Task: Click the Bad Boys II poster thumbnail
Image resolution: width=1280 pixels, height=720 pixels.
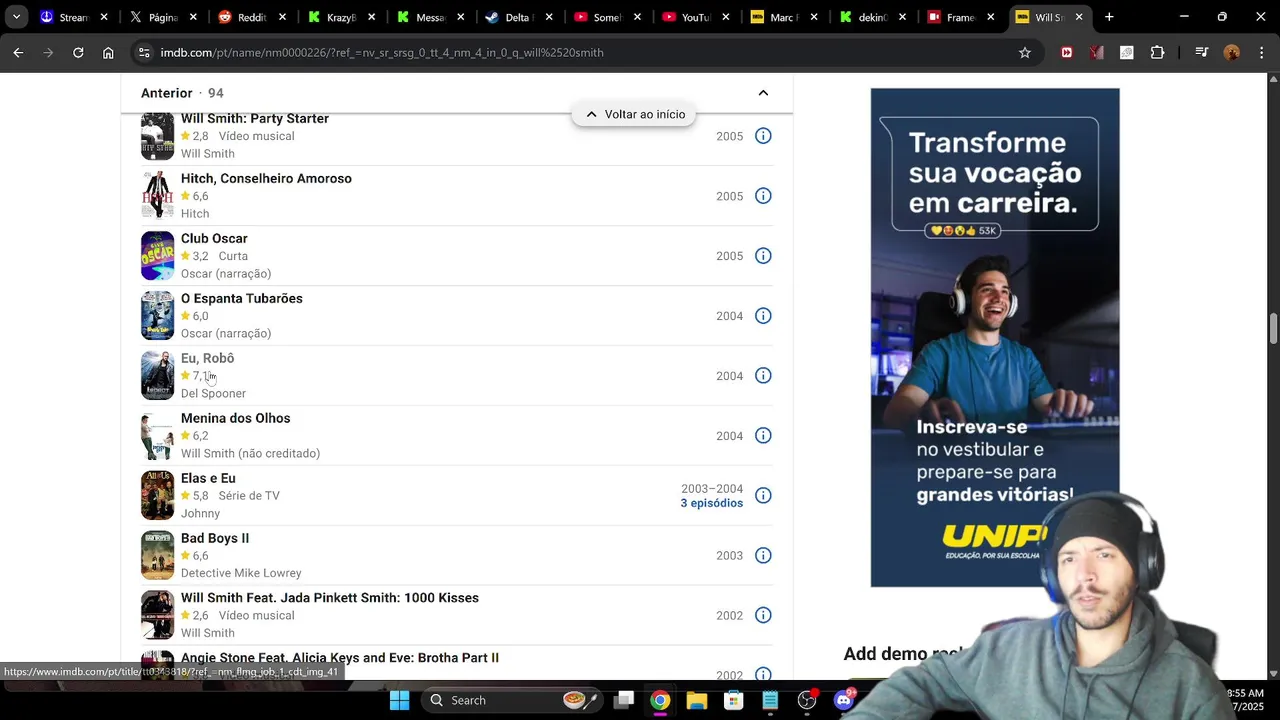Action: [x=157, y=556]
